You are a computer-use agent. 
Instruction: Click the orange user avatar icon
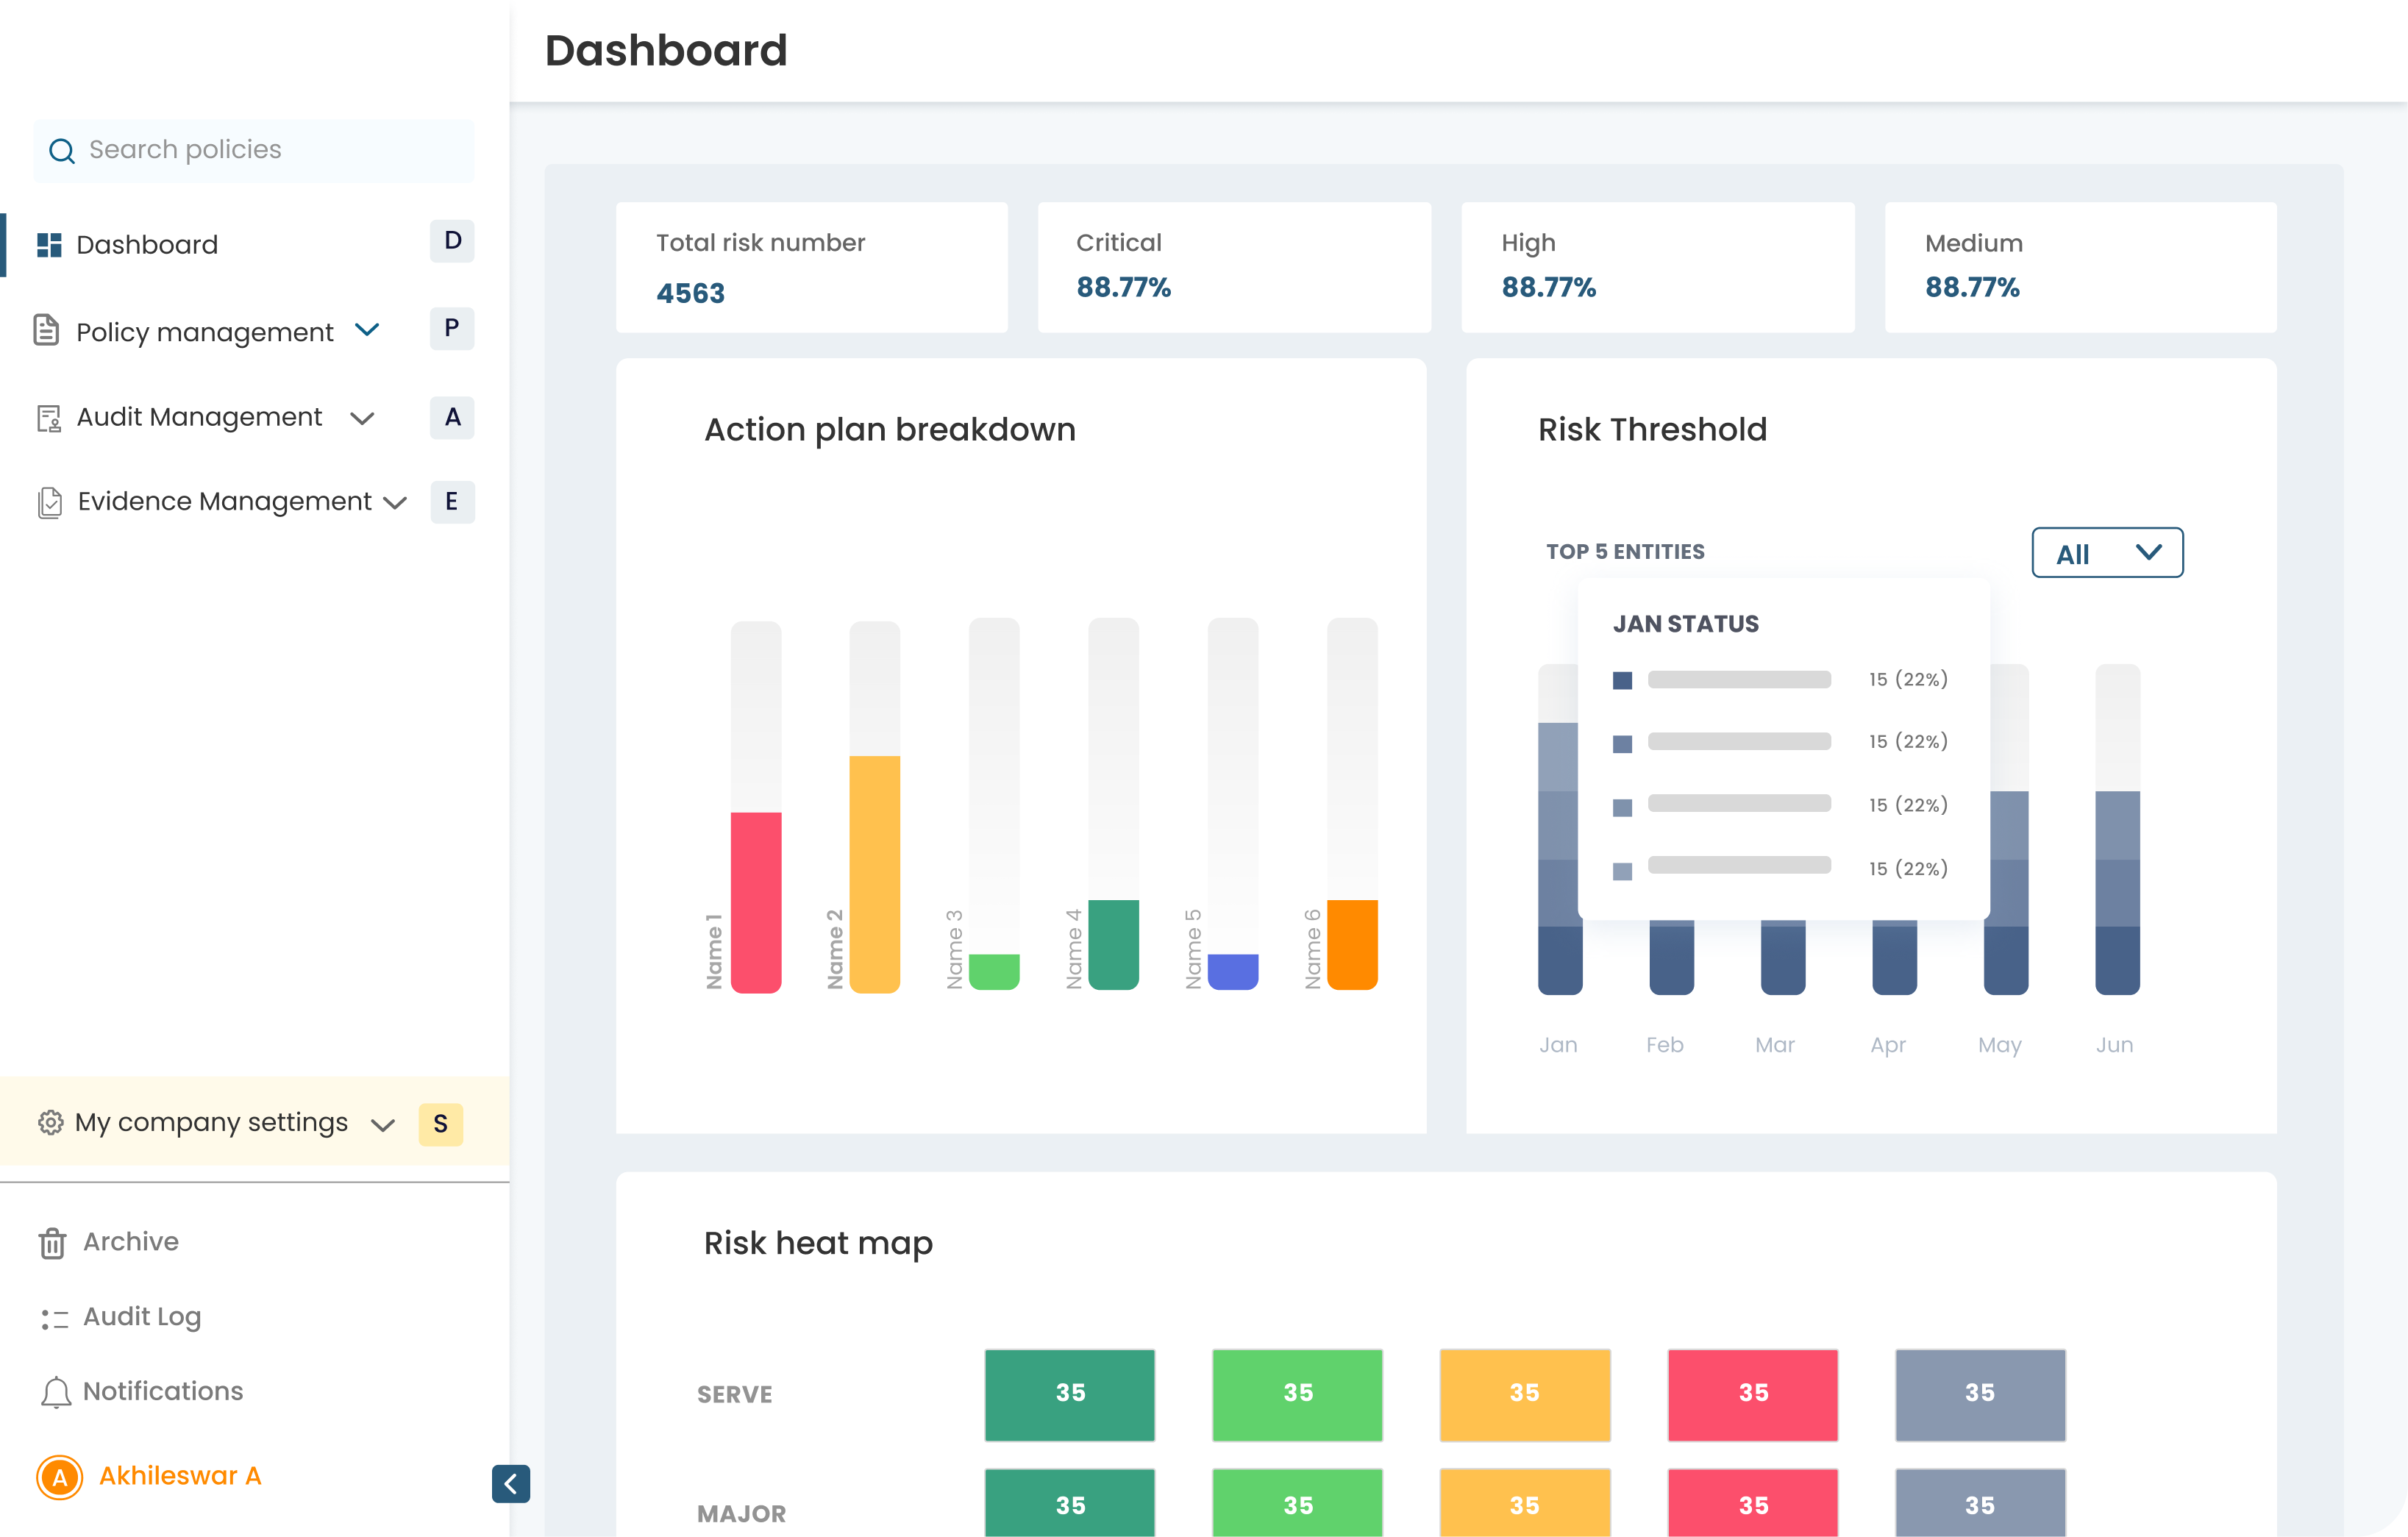click(x=59, y=1477)
